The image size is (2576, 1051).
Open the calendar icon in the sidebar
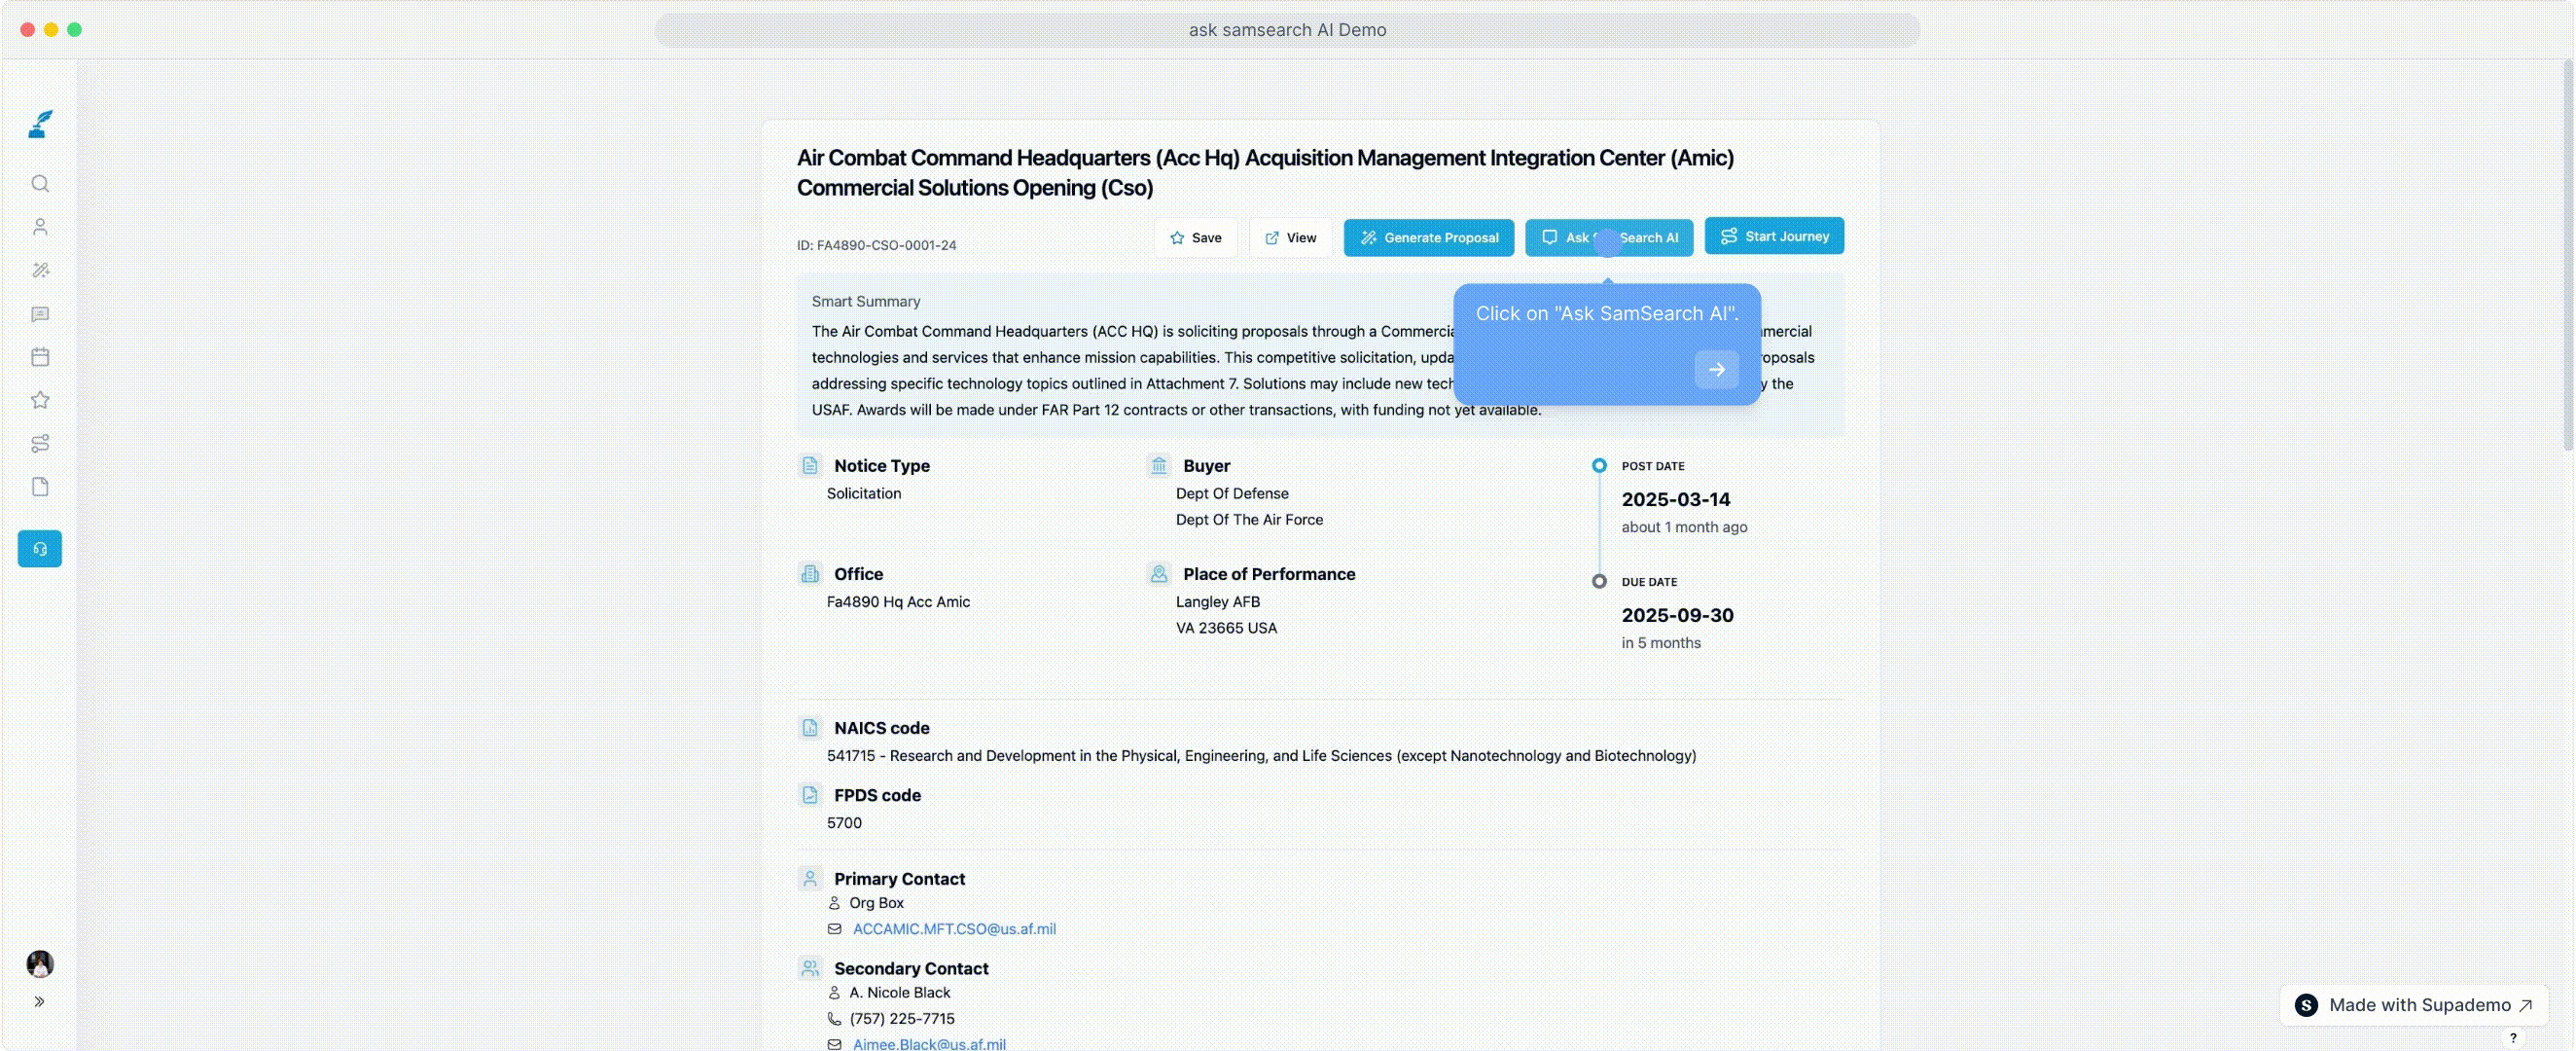point(39,357)
